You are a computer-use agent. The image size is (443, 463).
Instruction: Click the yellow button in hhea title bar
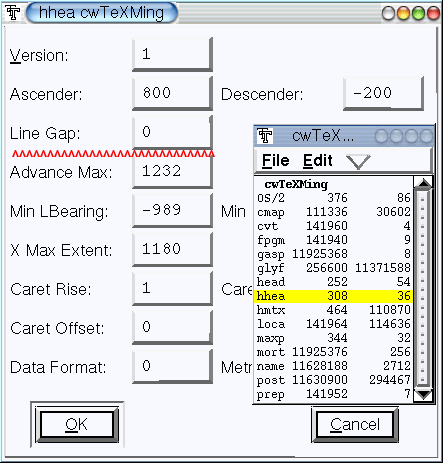[x=403, y=13]
